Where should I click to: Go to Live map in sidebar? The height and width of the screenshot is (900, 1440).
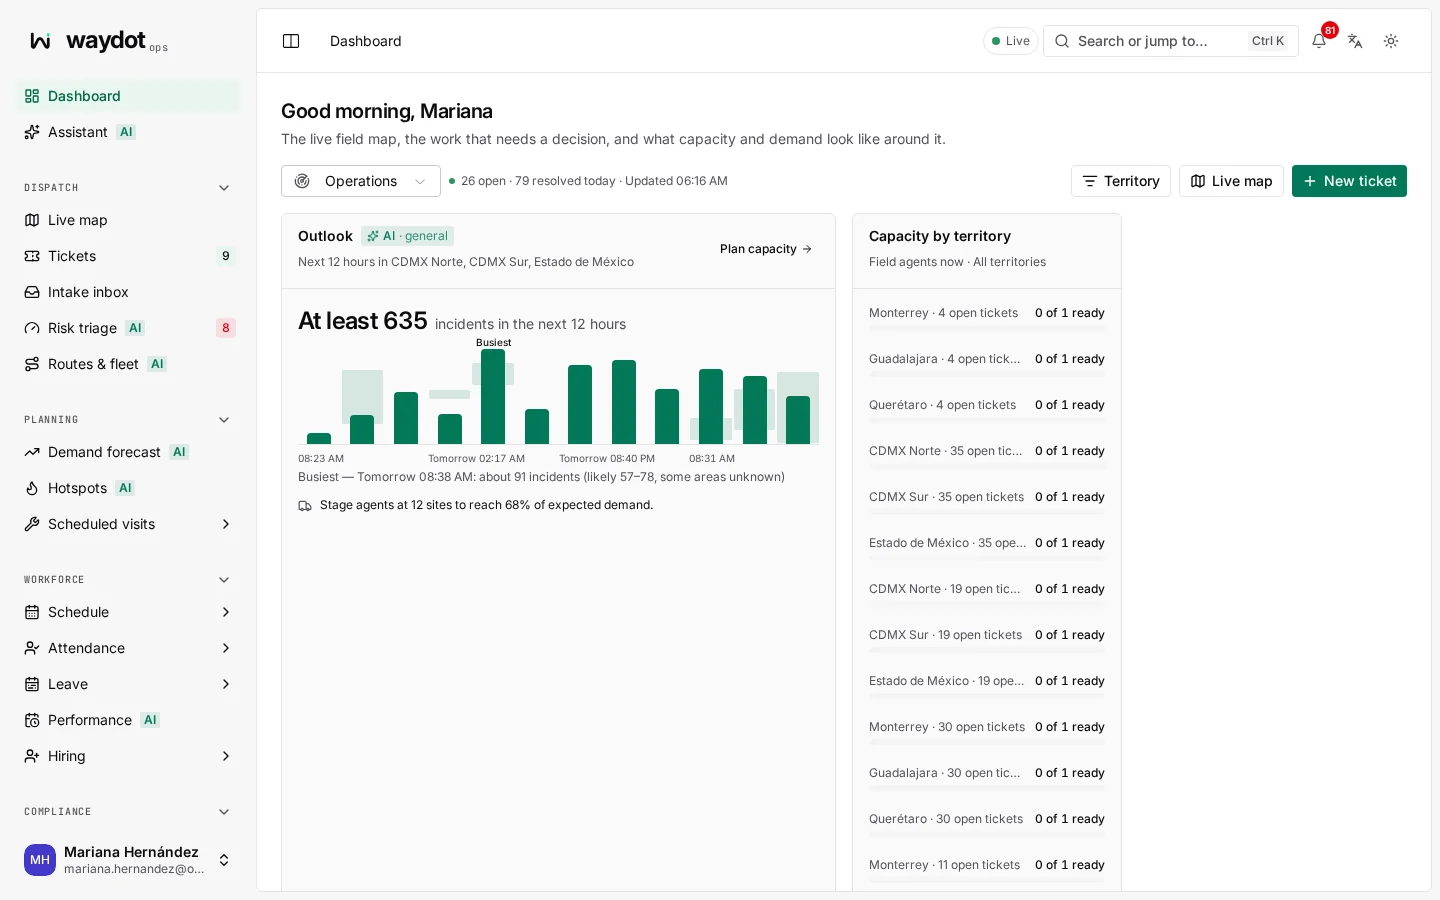click(128, 220)
